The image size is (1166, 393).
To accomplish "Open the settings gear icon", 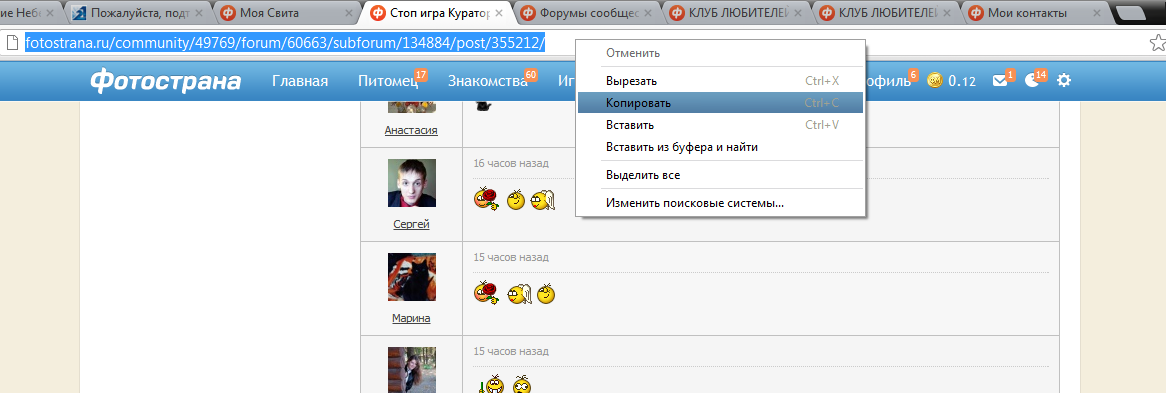I will [x=1064, y=80].
